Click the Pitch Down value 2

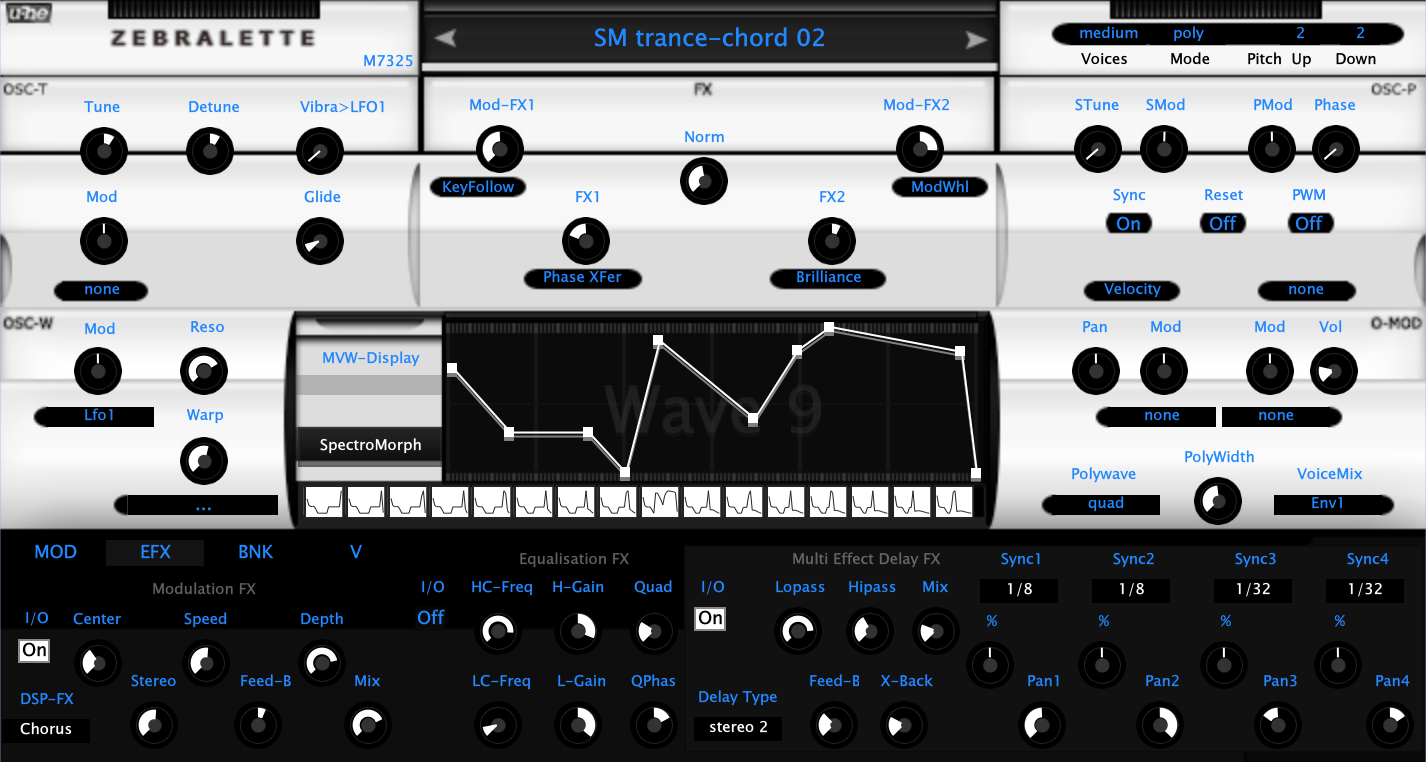(x=1360, y=33)
